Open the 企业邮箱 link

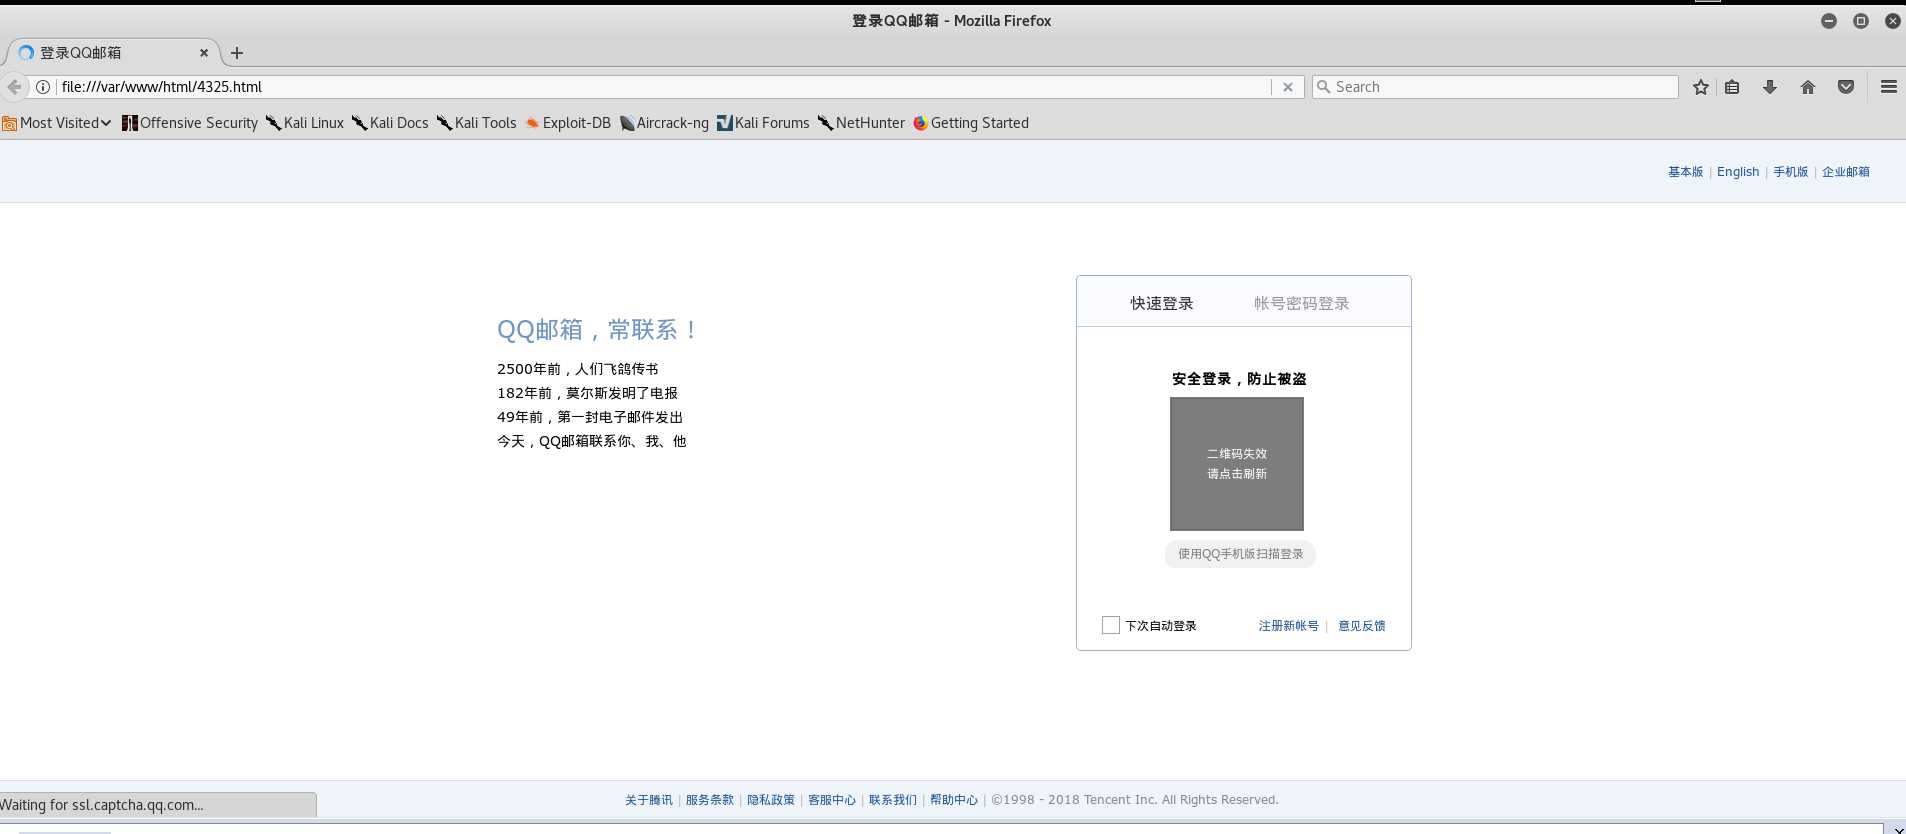click(x=1846, y=172)
